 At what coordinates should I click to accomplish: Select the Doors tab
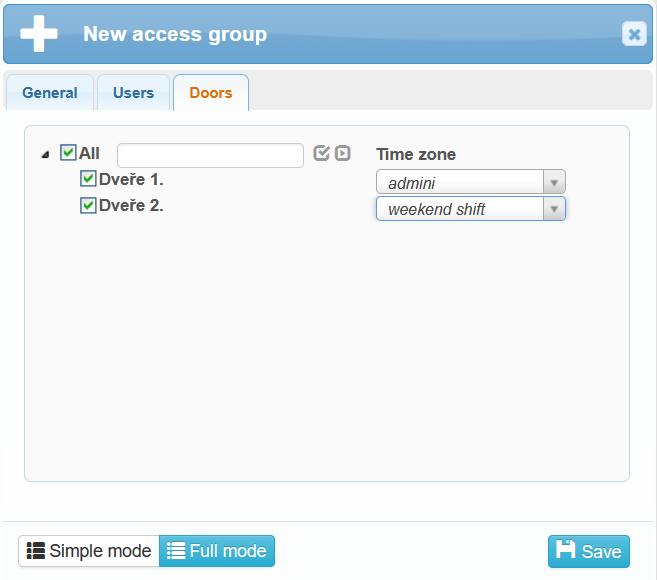210,93
